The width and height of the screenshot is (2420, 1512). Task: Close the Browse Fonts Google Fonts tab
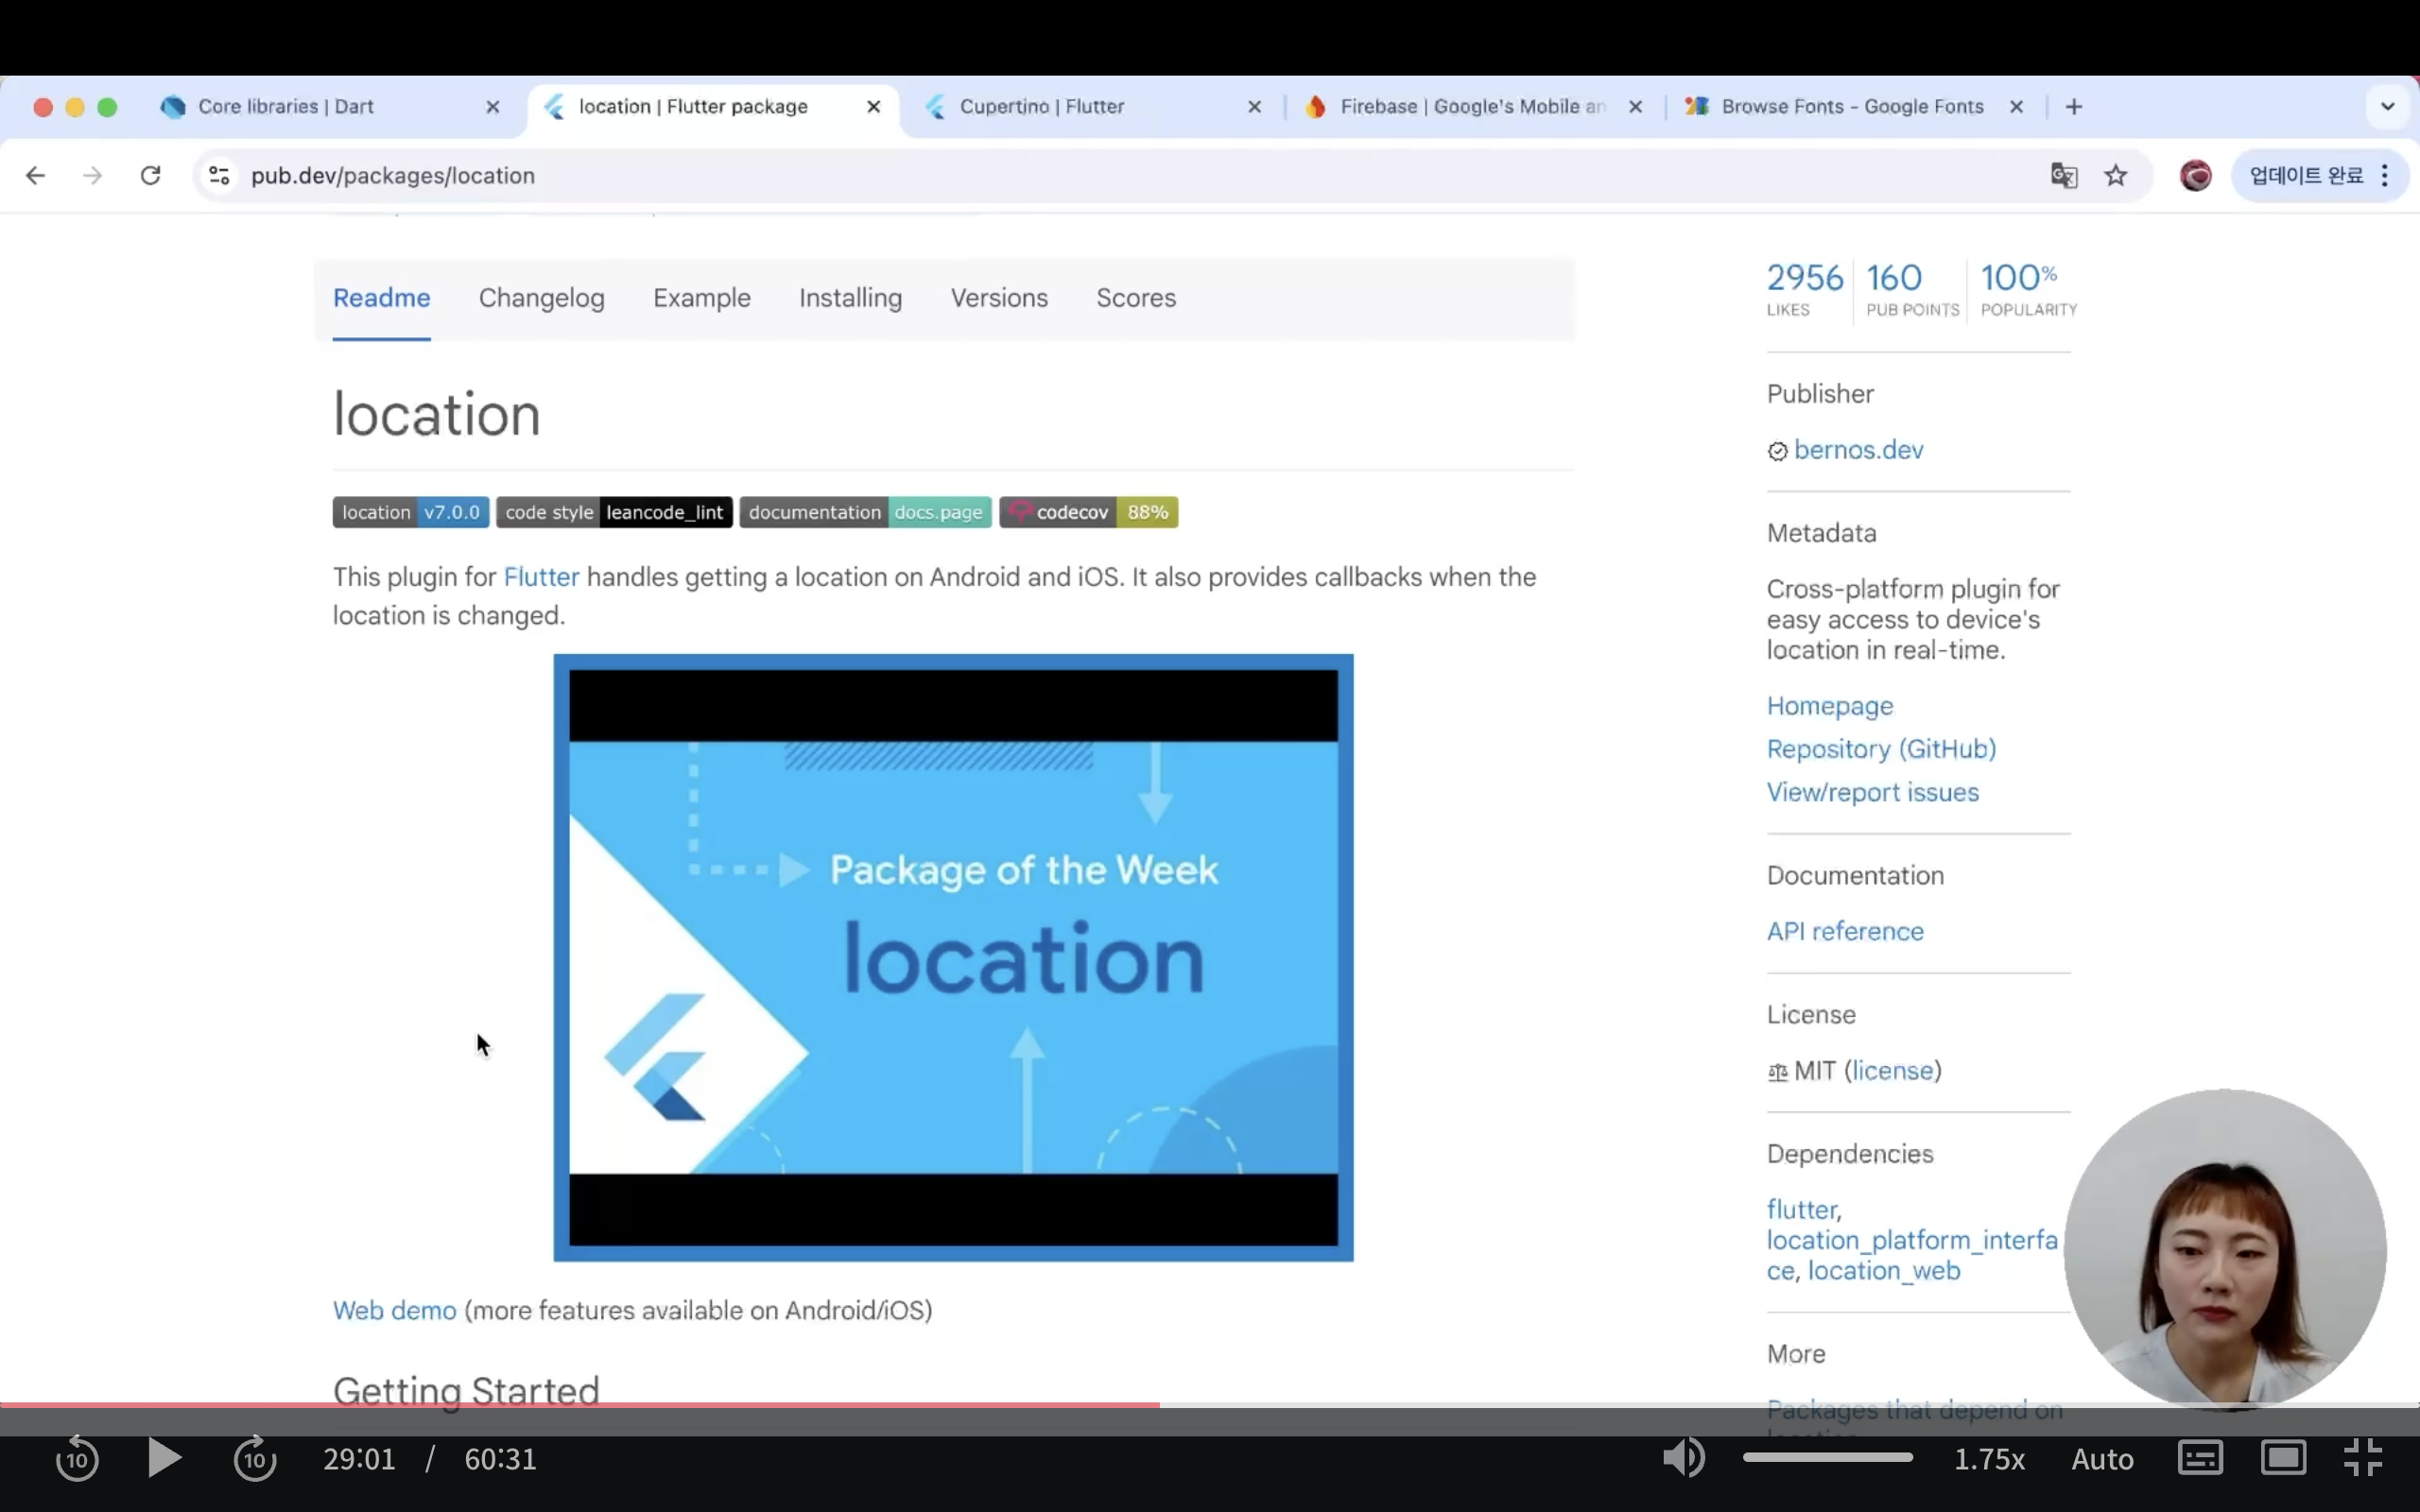(2017, 107)
